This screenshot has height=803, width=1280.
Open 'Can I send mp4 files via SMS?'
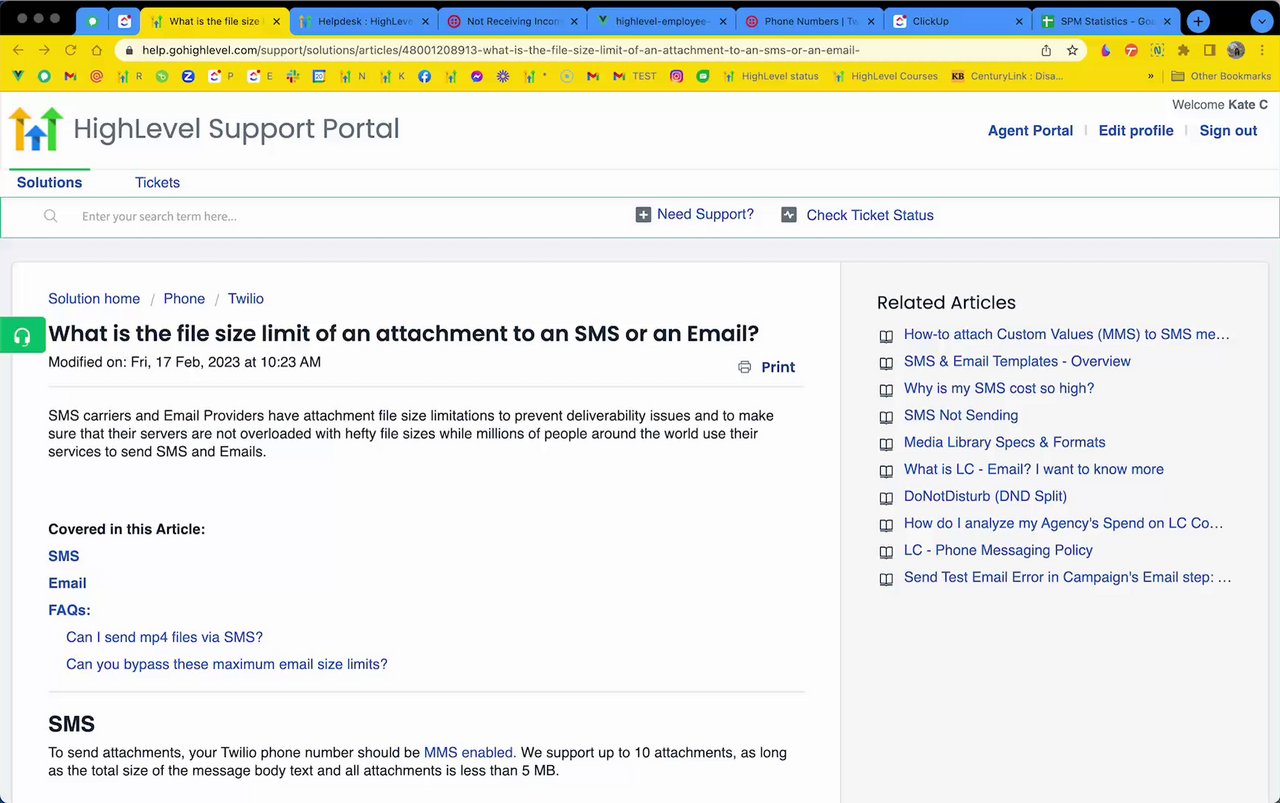[x=164, y=637]
